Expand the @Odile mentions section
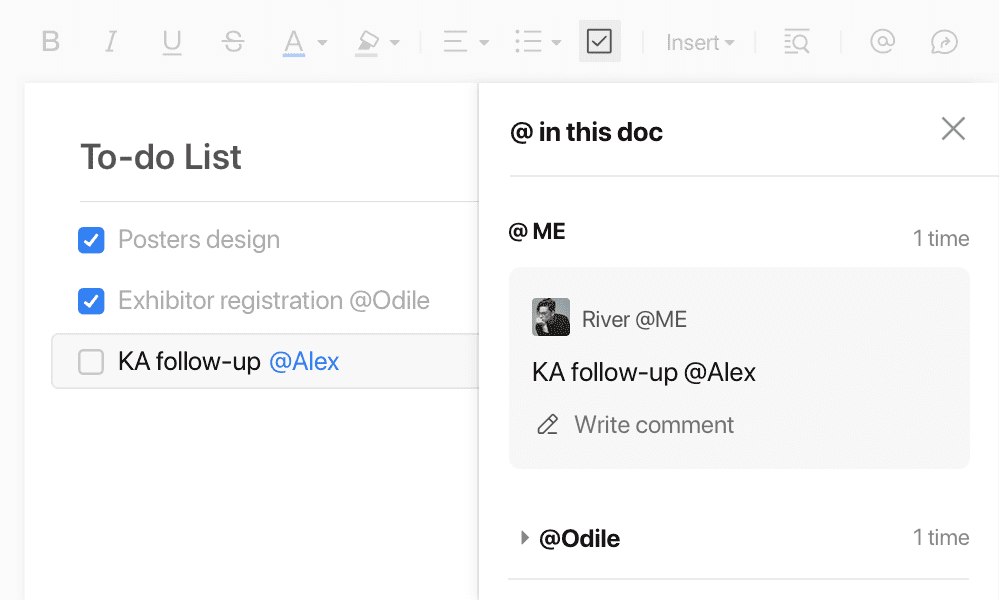999x600 pixels. click(x=524, y=538)
